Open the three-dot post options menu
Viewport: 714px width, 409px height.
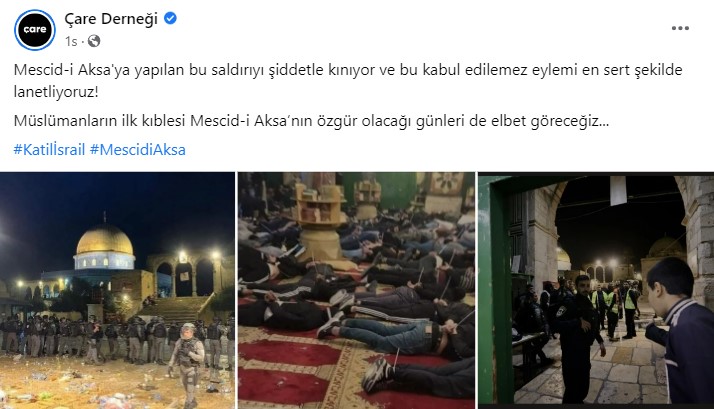tap(680, 28)
